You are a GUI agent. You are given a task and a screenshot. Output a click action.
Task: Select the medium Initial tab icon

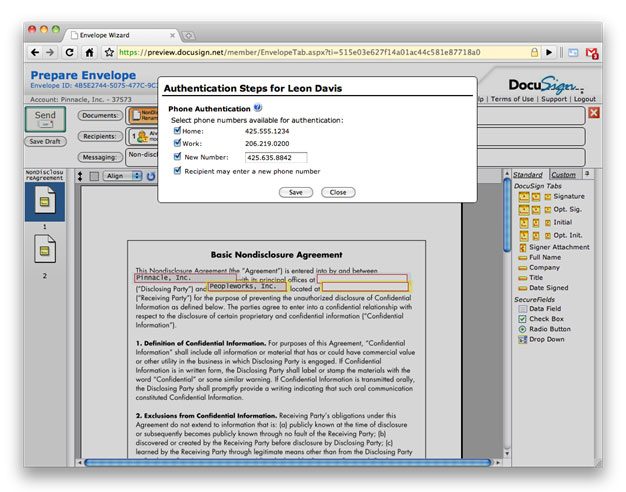(x=536, y=223)
